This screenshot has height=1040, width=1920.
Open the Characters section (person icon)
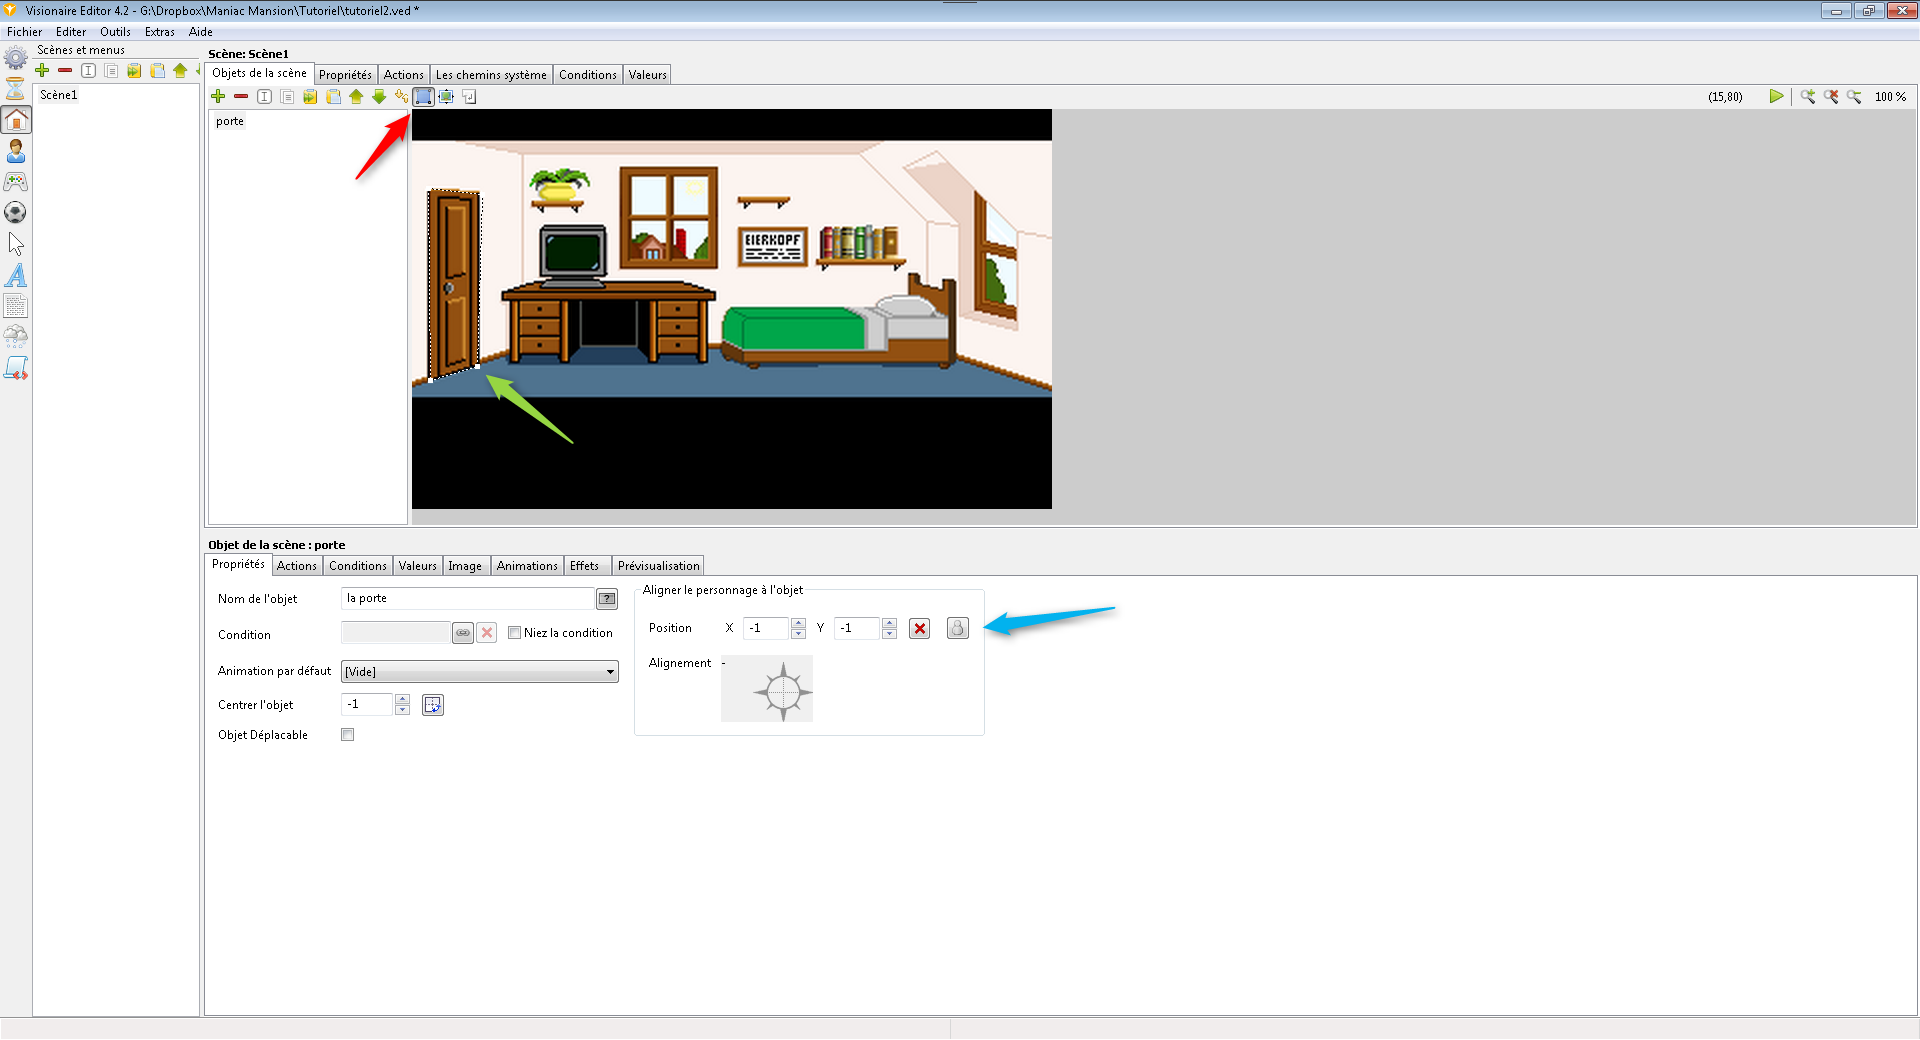[x=16, y=151]
